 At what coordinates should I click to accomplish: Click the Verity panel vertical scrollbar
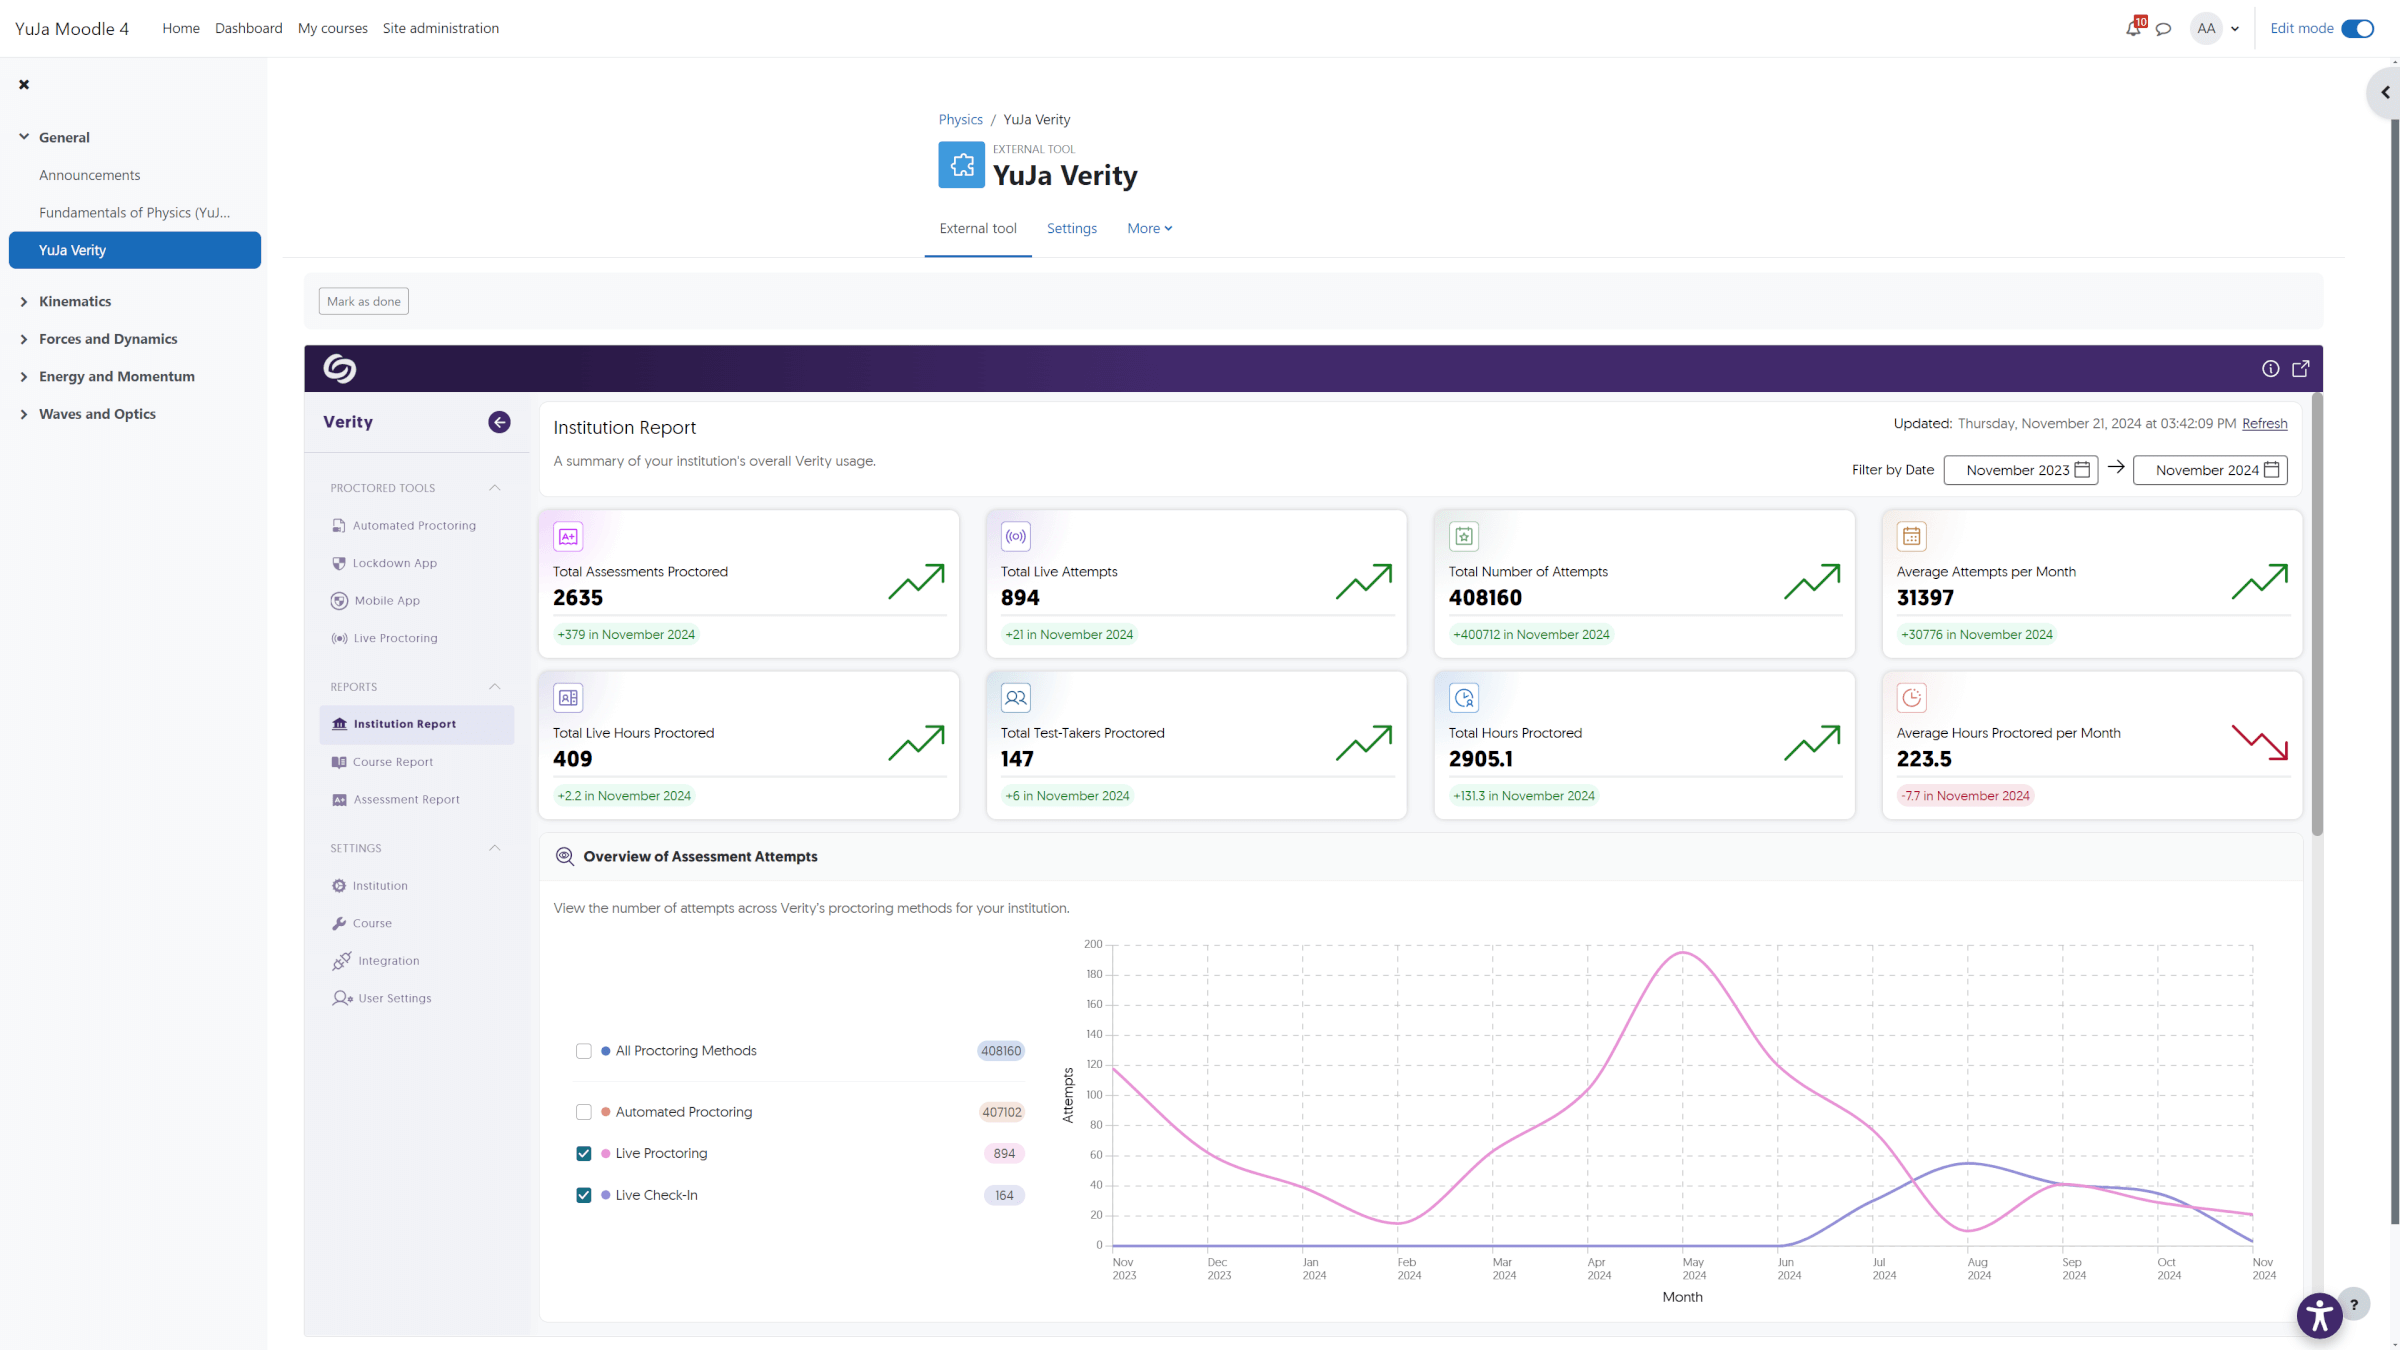tap(2317, 615)
